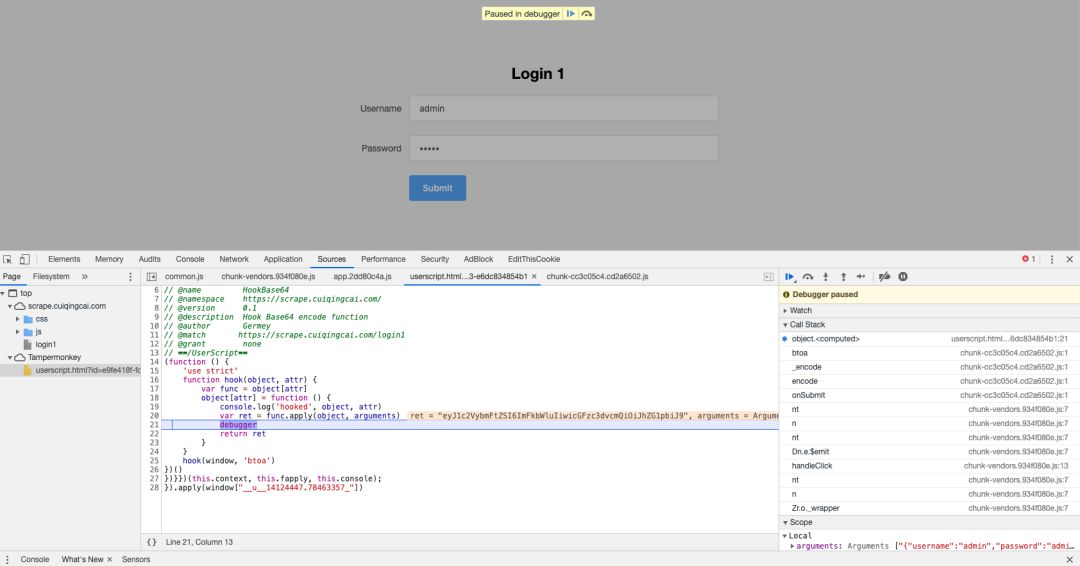This screenshot has width=1080, height=566.
Task: Collapse the top frame tree node
Action: [3, 293]
